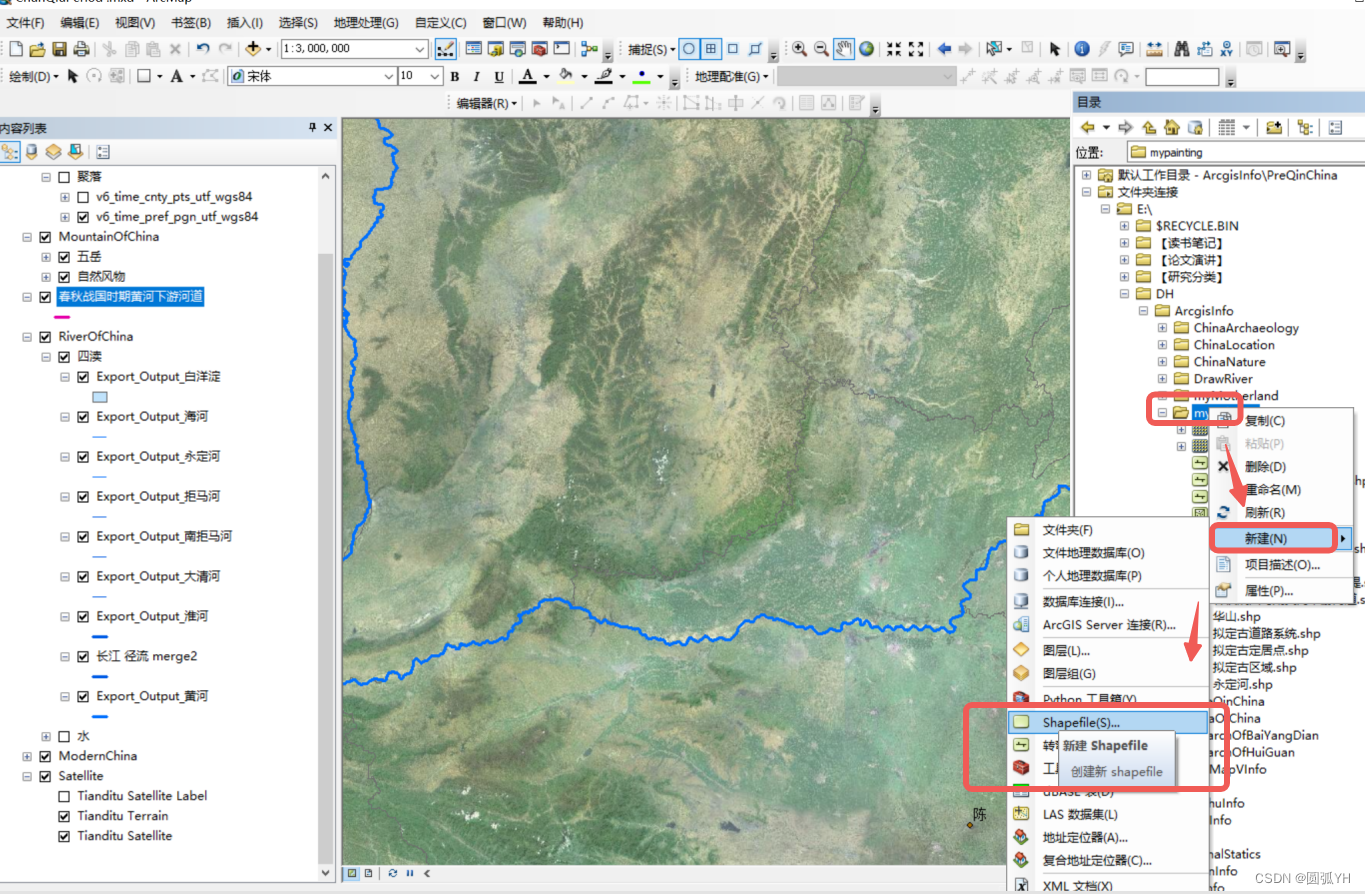Click 属性(P)... in the context menu
1365x894 pixels.
[1282, 591]
